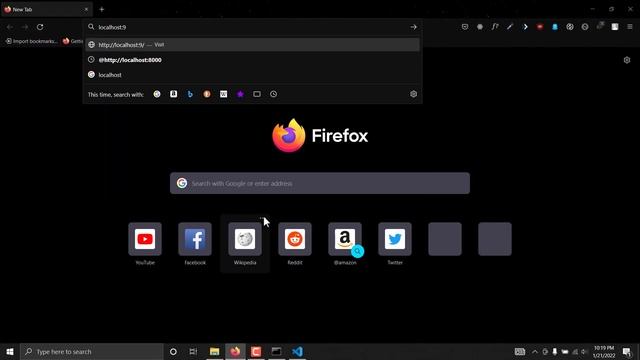
Task: Search this time with Google
Action: pos(157,94)
